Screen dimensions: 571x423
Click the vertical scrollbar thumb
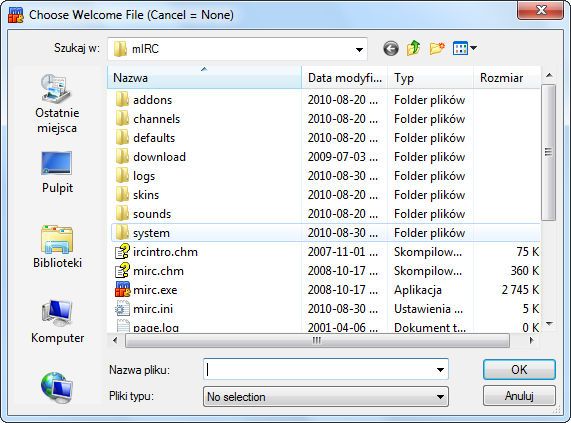(x=548, y=152)
